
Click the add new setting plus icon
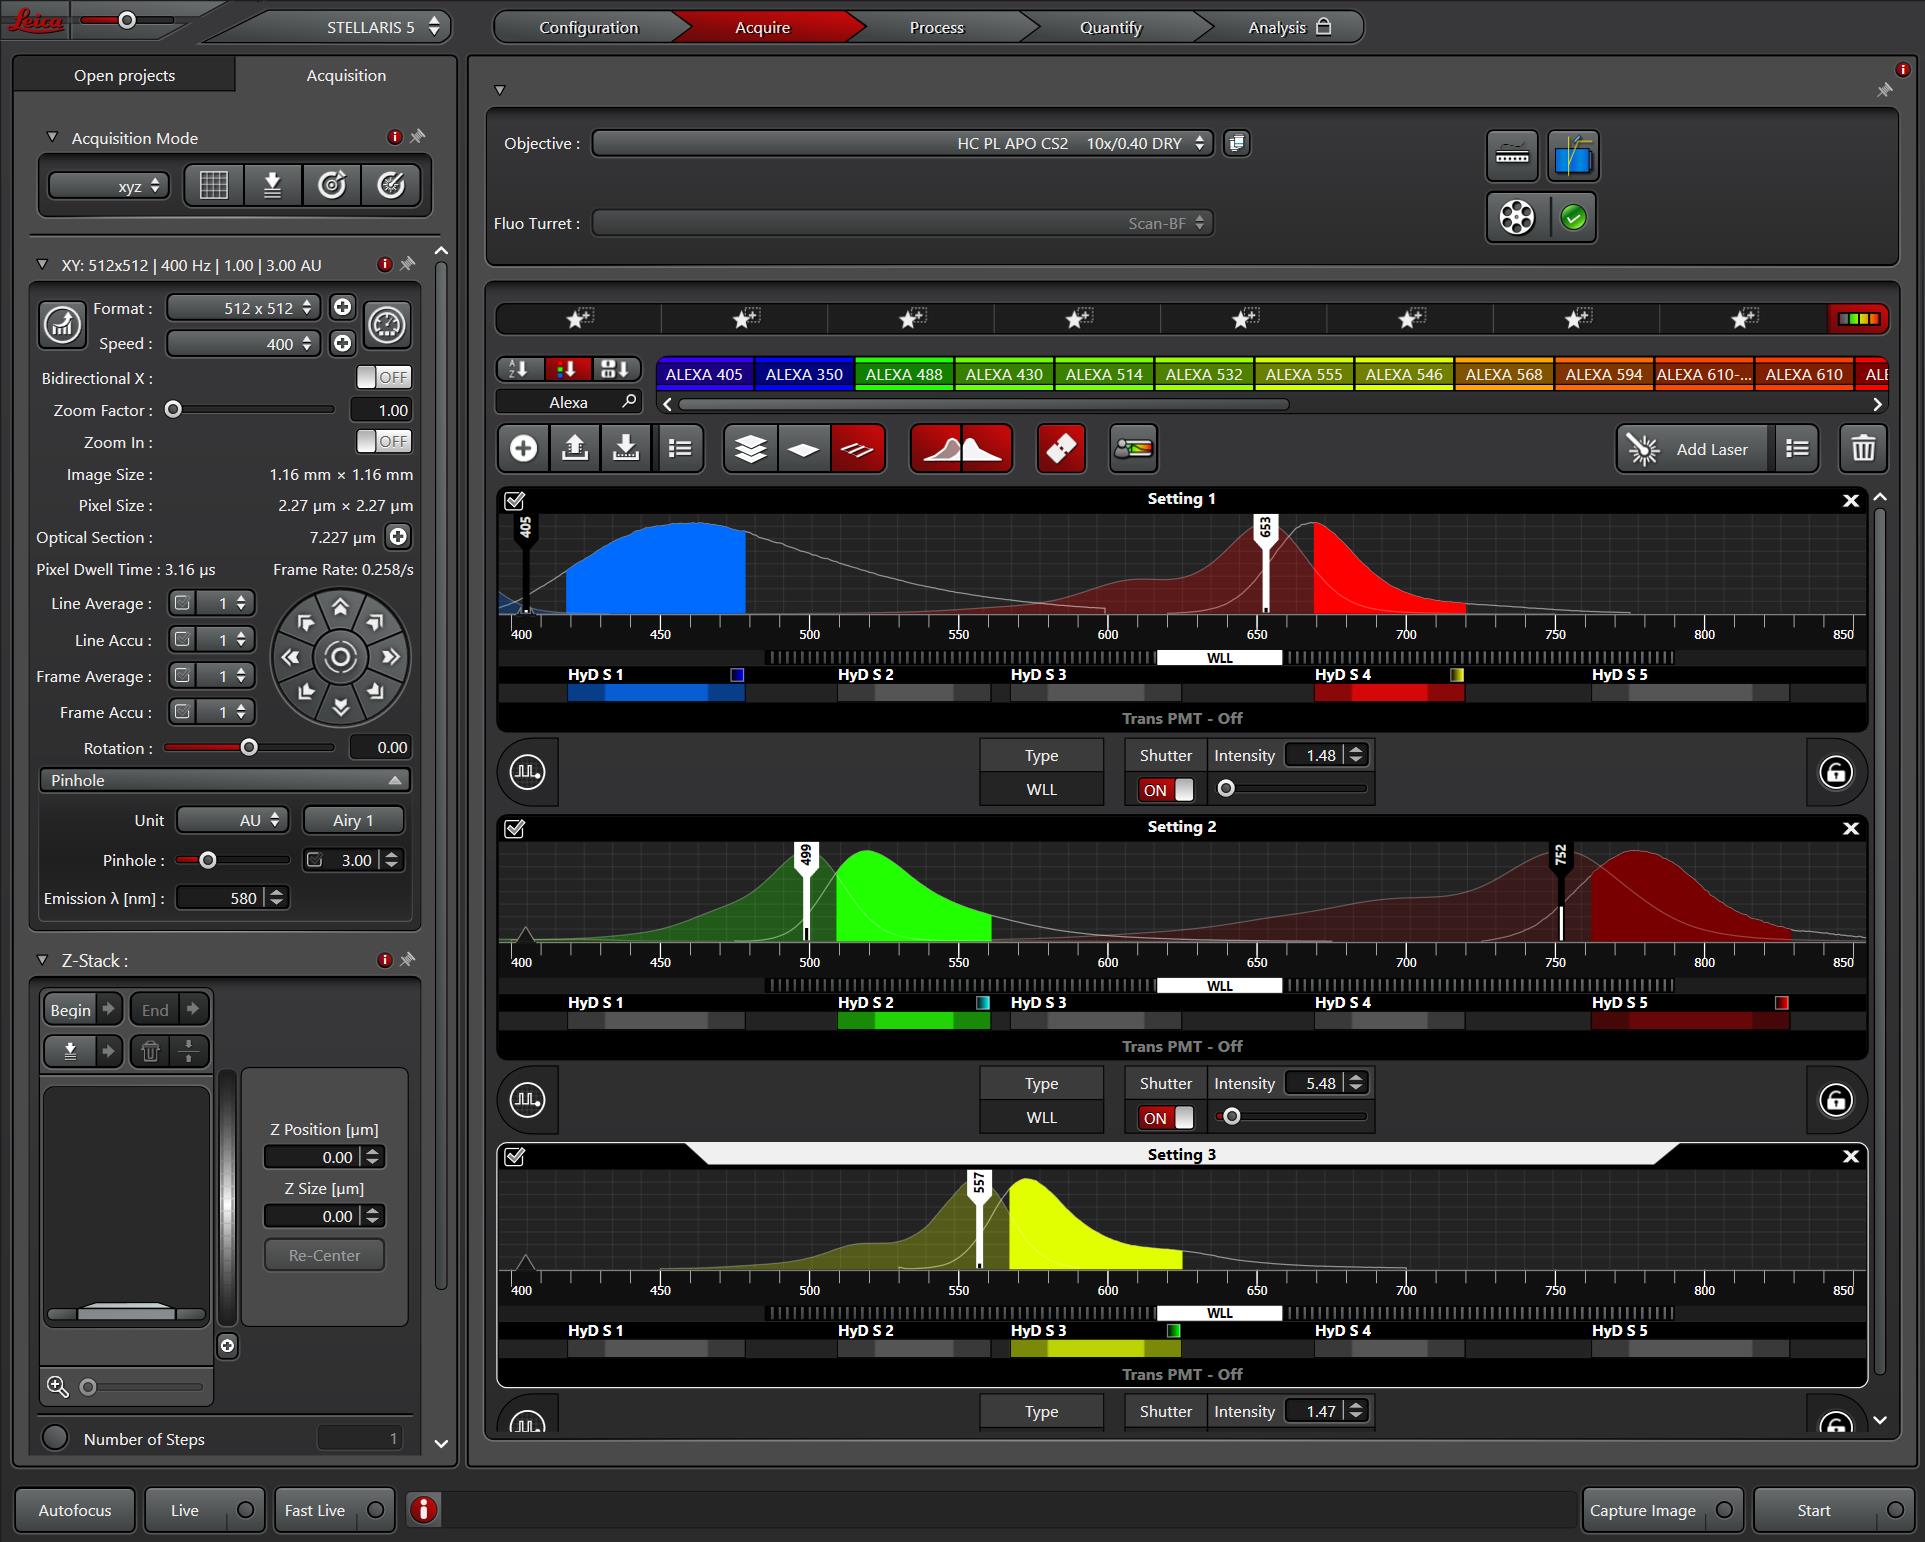point(523,448)
